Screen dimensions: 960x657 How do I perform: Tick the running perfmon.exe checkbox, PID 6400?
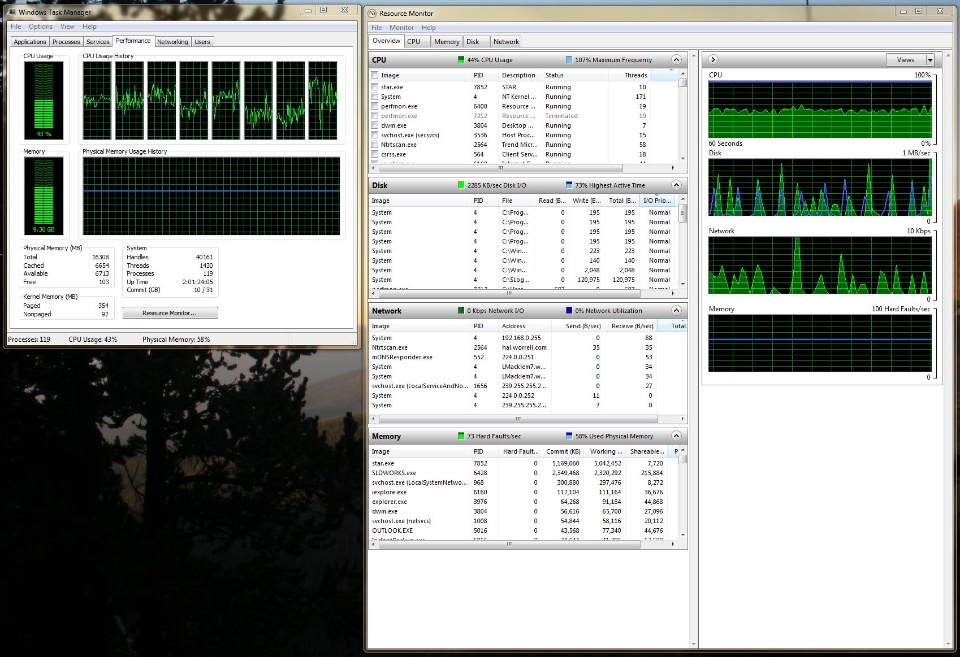point(375,106)
